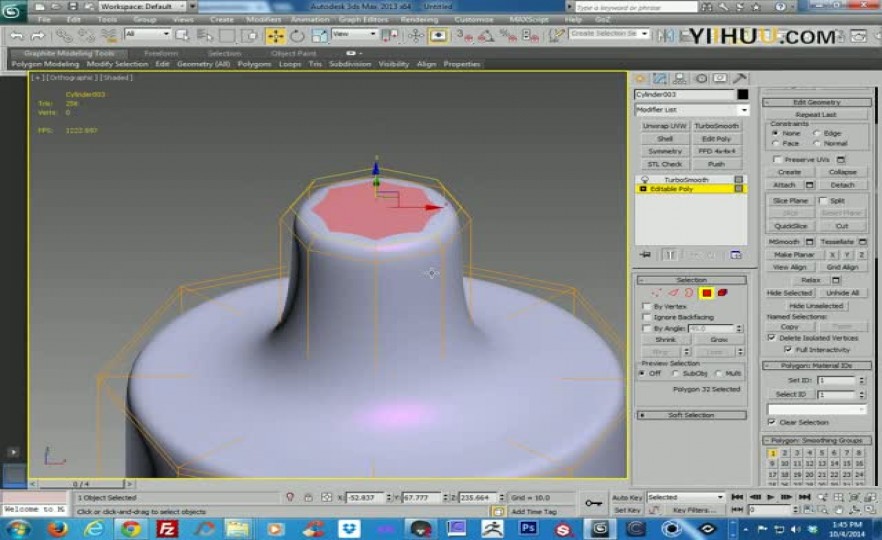Enable the By Angle checkbox
The height and width of the screenshot is (540, 882).
point(646,328)
